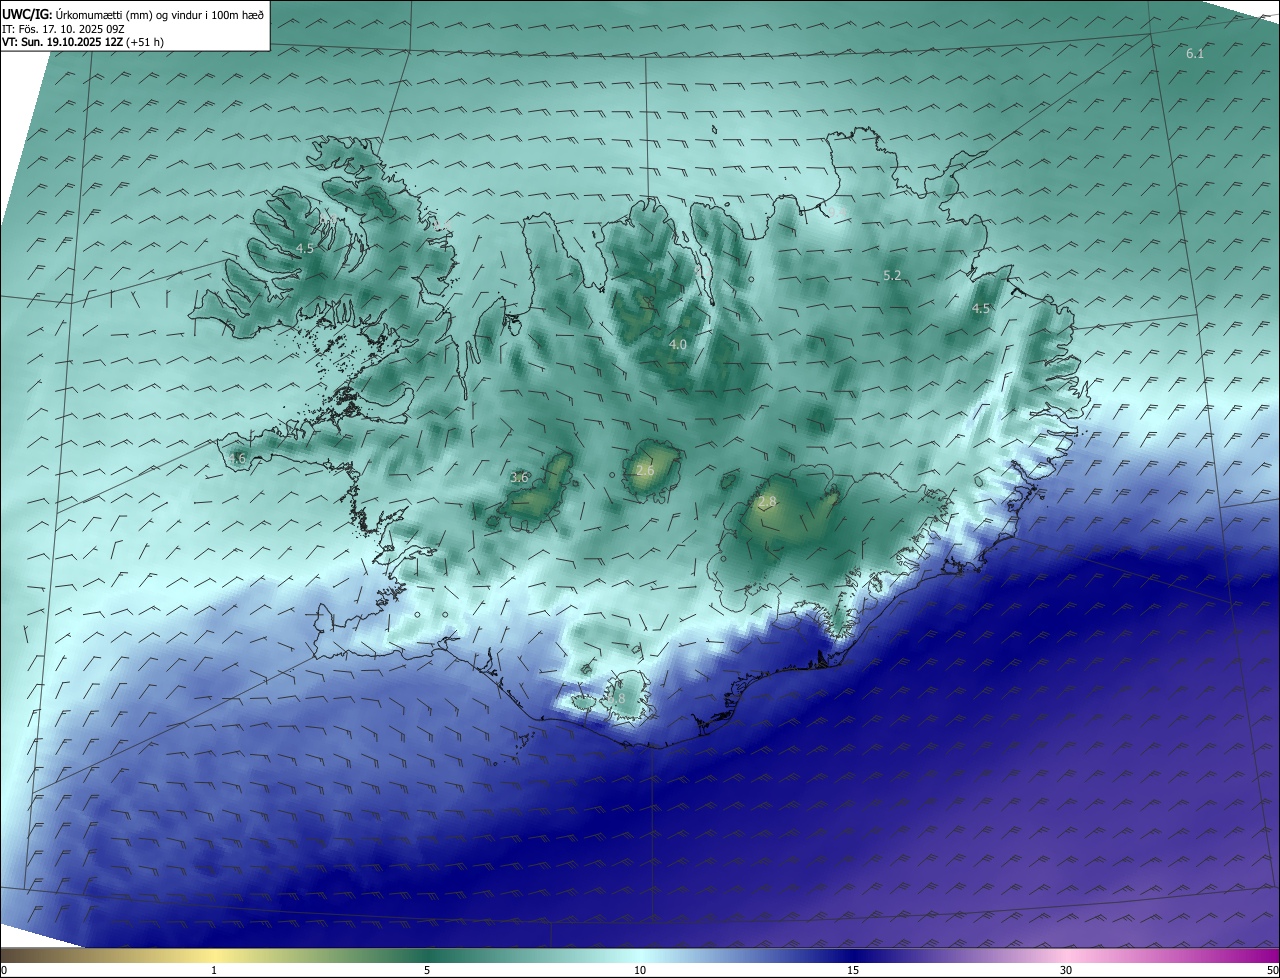Click the 3.6 value label on the map
Screen dimensions: 1280x978
[x=519, y=478]
